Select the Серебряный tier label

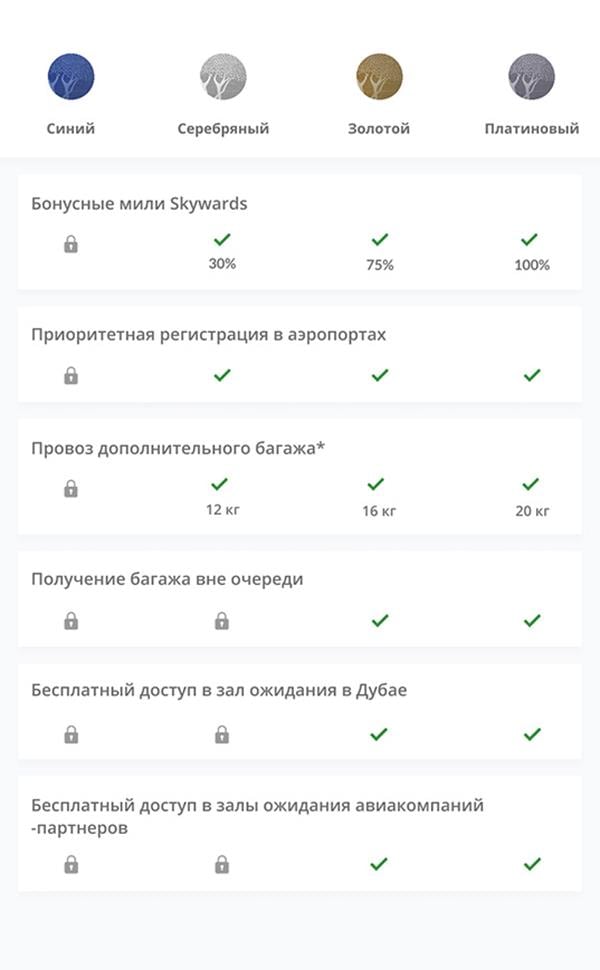click(x=223, y=129)
